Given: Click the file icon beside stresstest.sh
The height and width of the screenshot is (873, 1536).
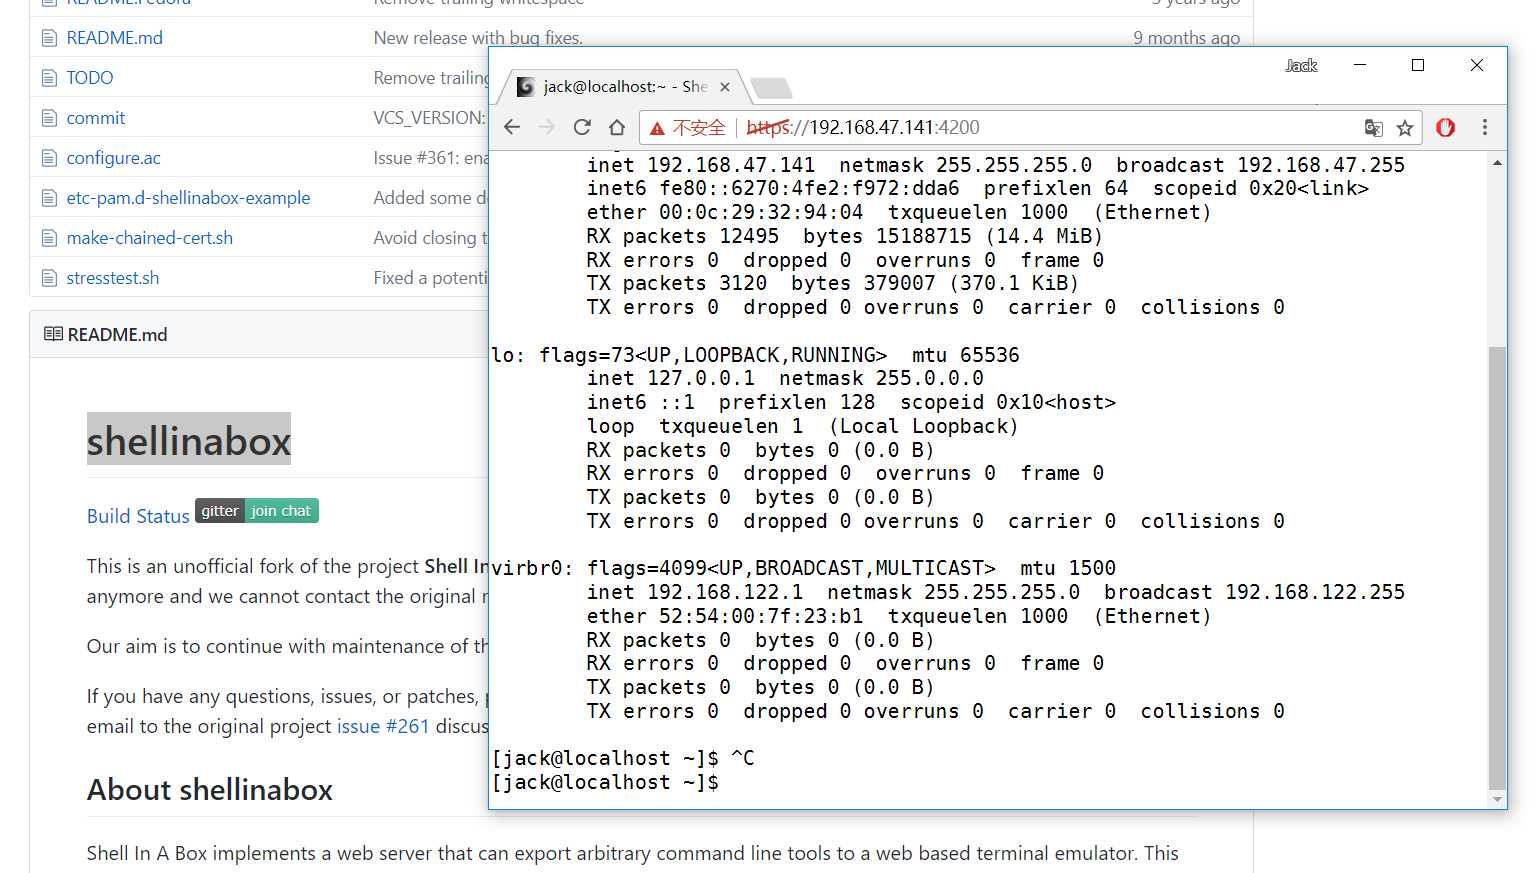Looking at the screenshot, I should (49, 278).
